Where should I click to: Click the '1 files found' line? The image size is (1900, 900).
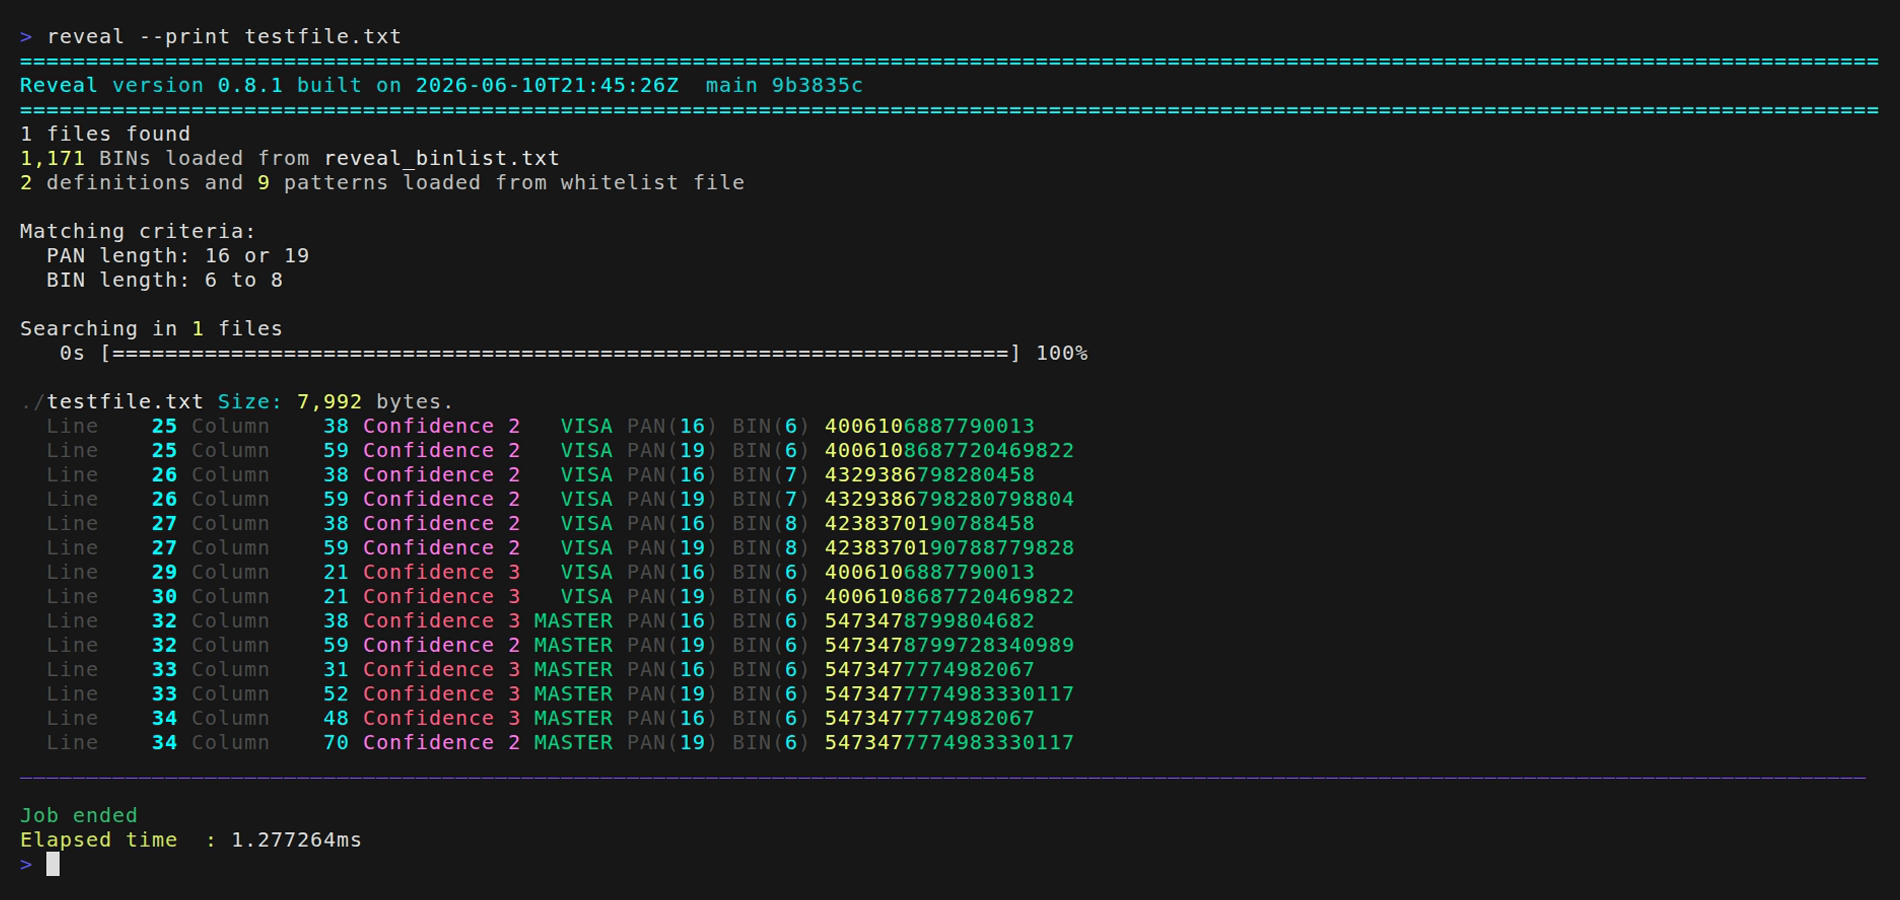click(105, 134)
